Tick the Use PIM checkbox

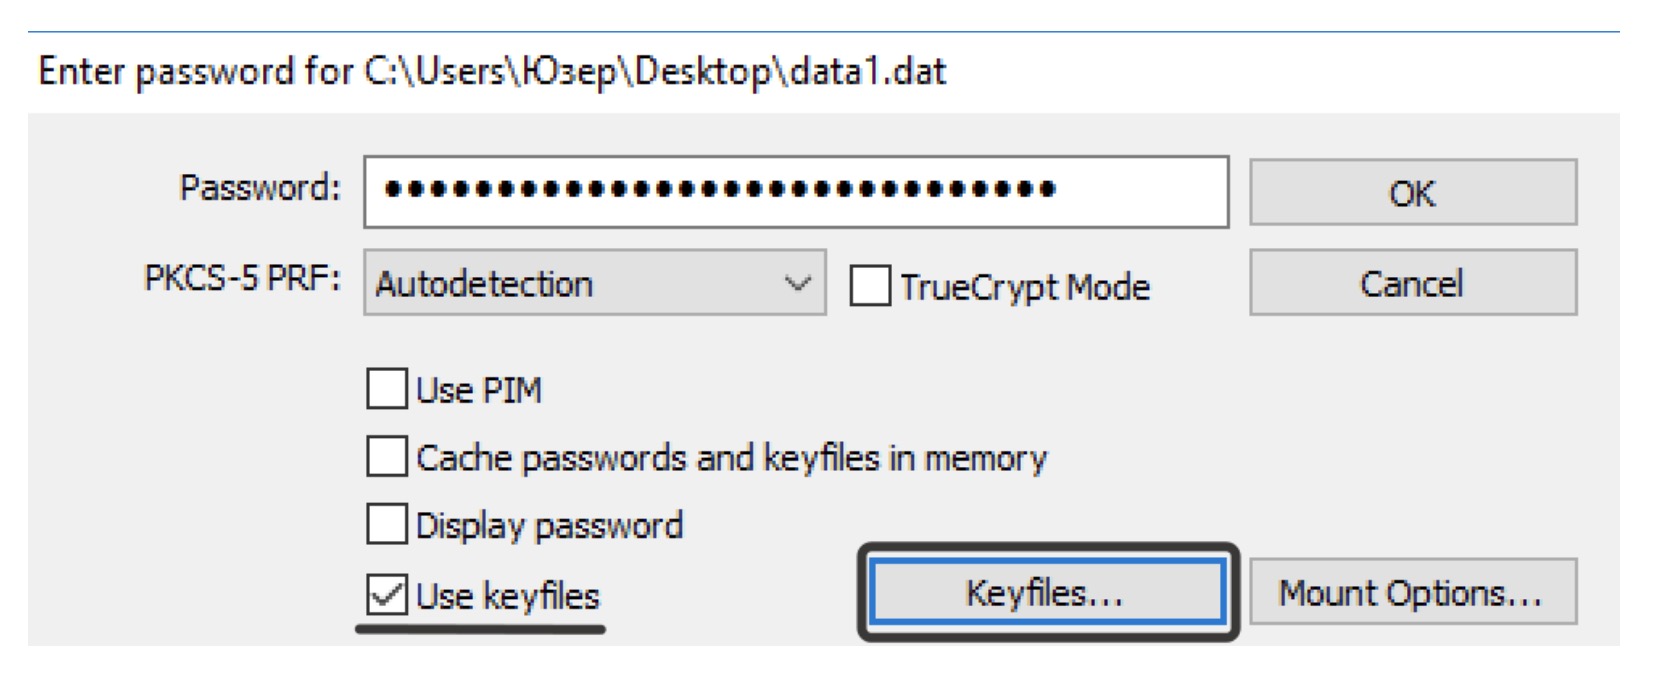(x=387, y=389)
